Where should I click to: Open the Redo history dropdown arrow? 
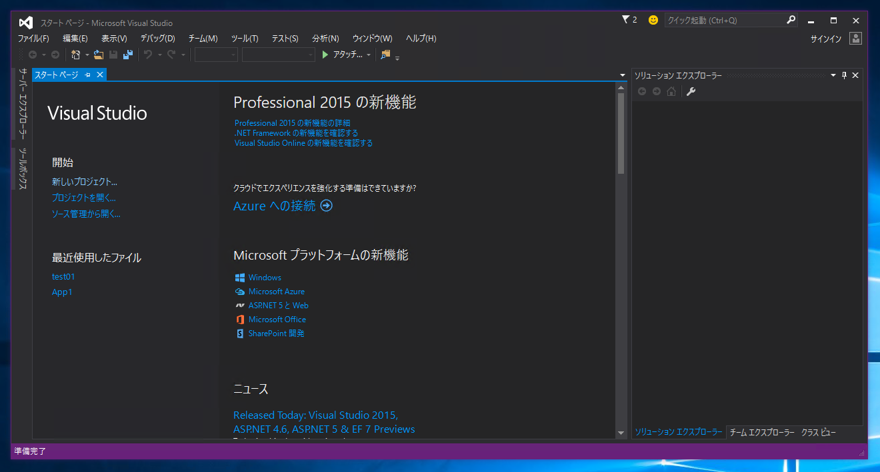[183, 55]
